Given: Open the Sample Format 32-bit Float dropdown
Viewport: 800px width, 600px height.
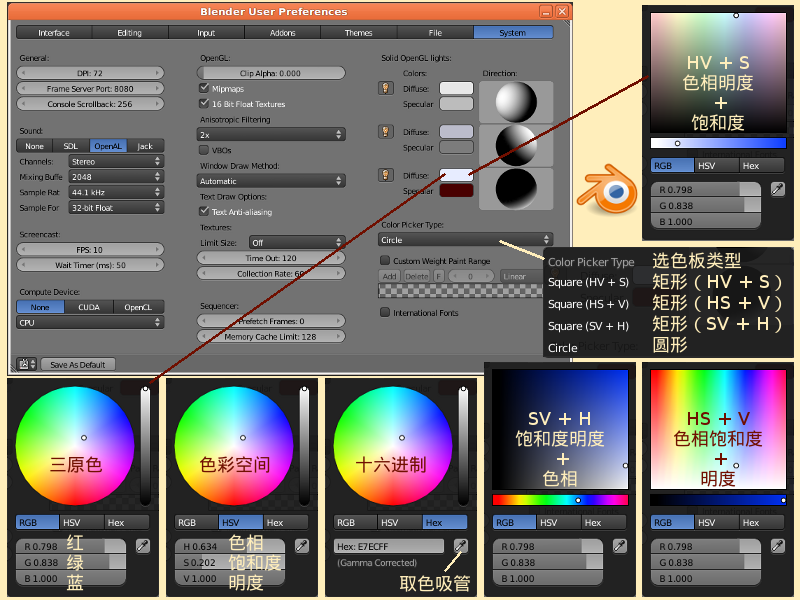Looking at the screenshot, I should click(x=116, y=208).
